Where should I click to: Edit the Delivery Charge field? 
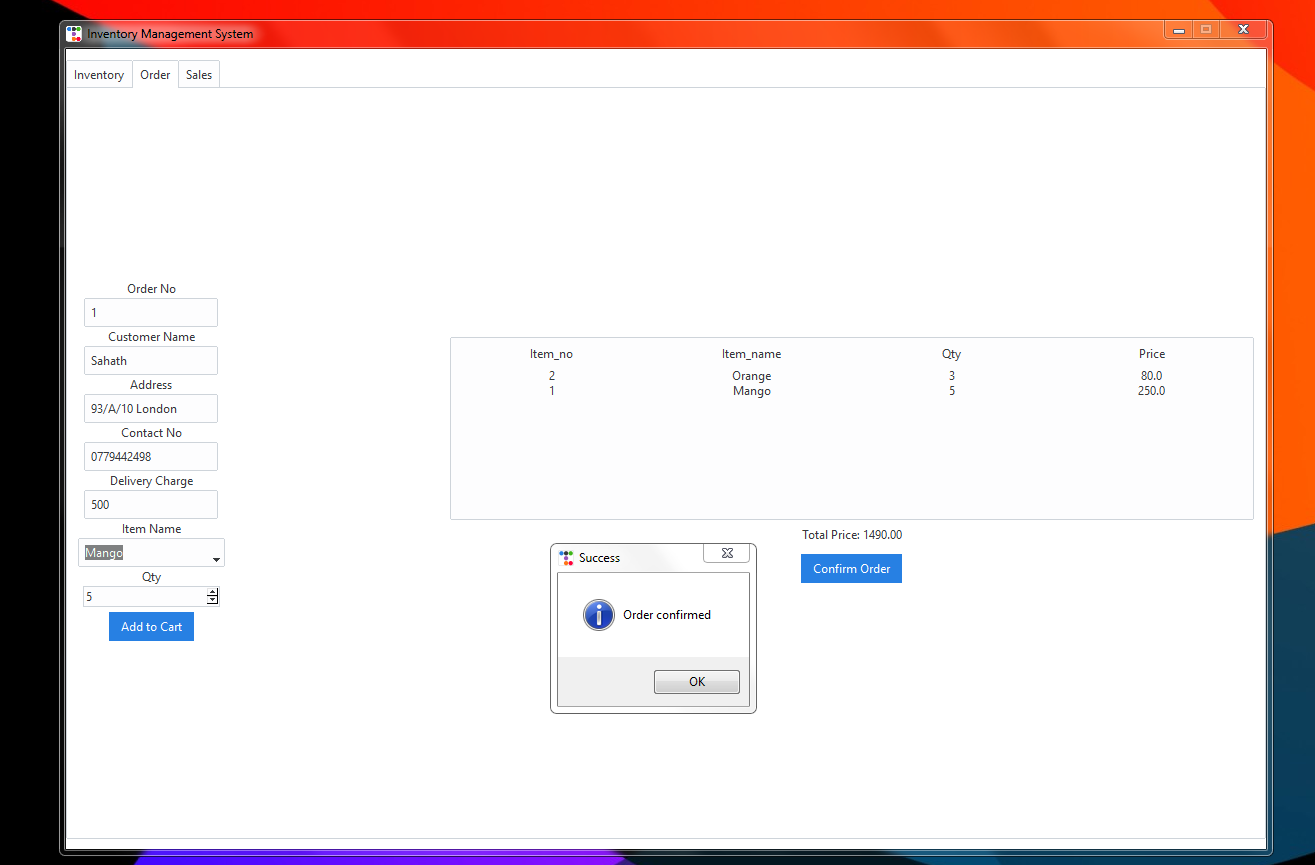151,505
